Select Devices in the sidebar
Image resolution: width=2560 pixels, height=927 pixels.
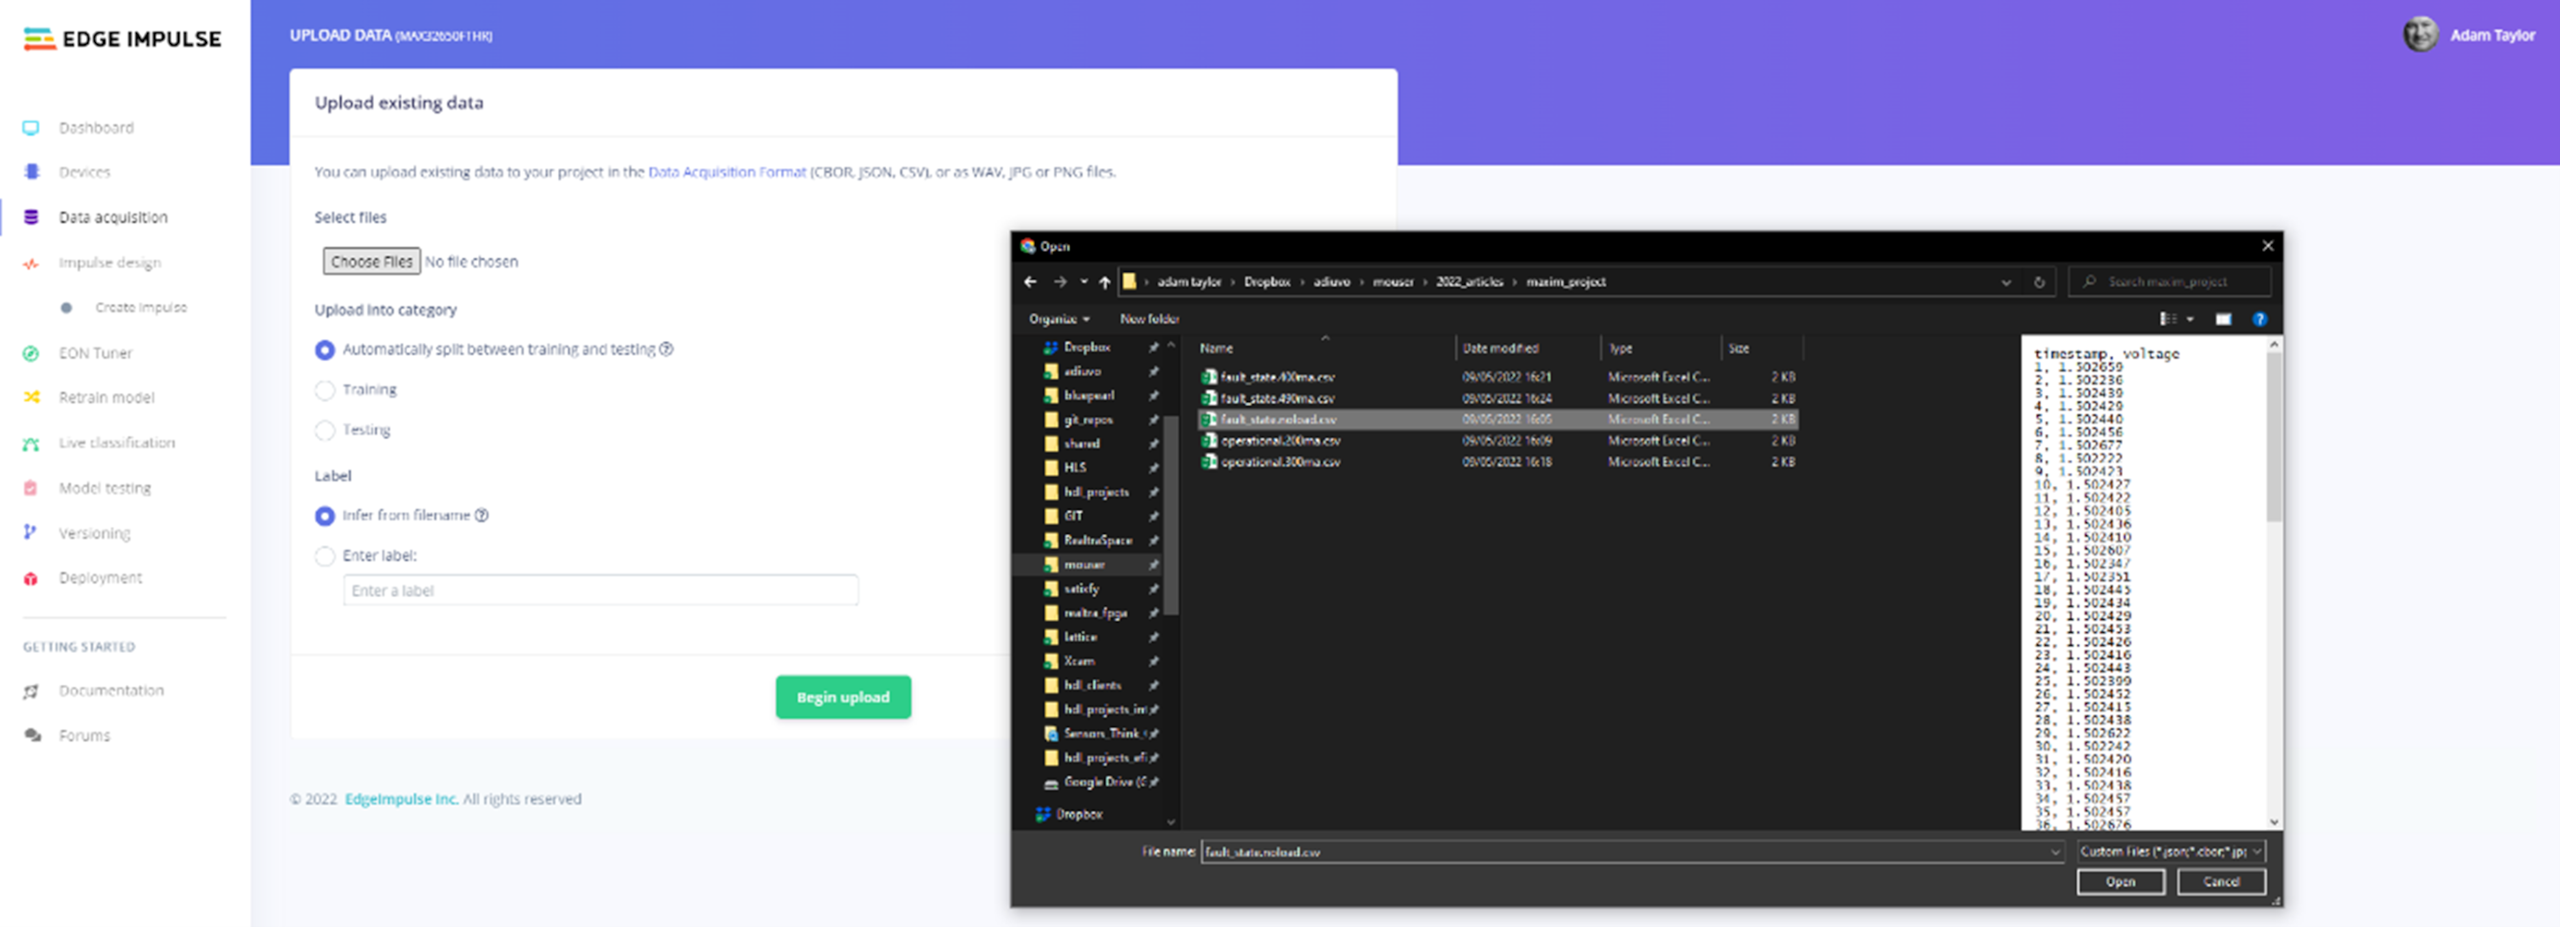84,172
